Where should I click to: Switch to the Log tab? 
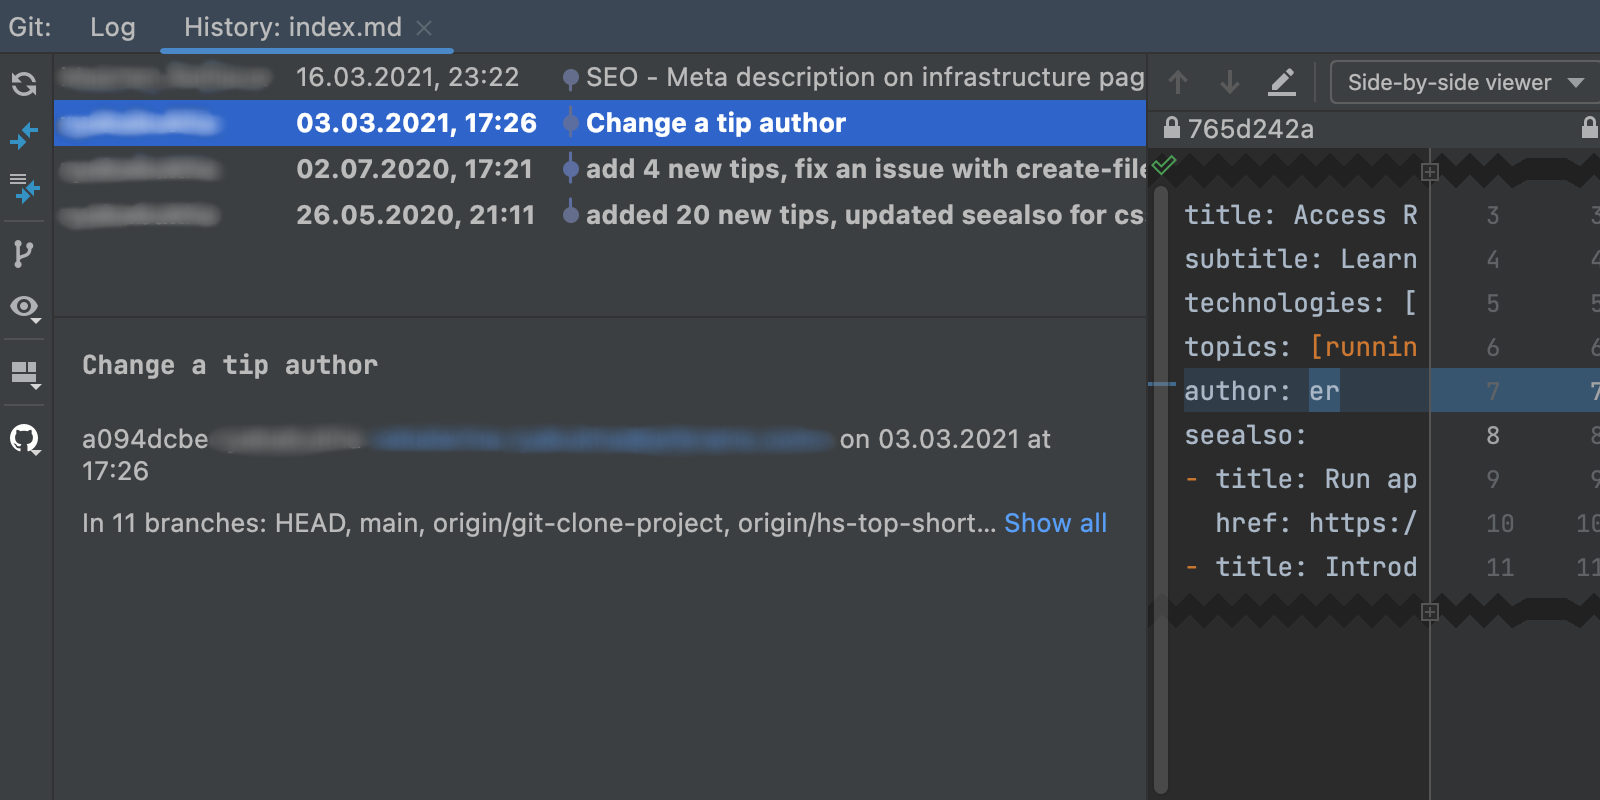pos(112,27)
